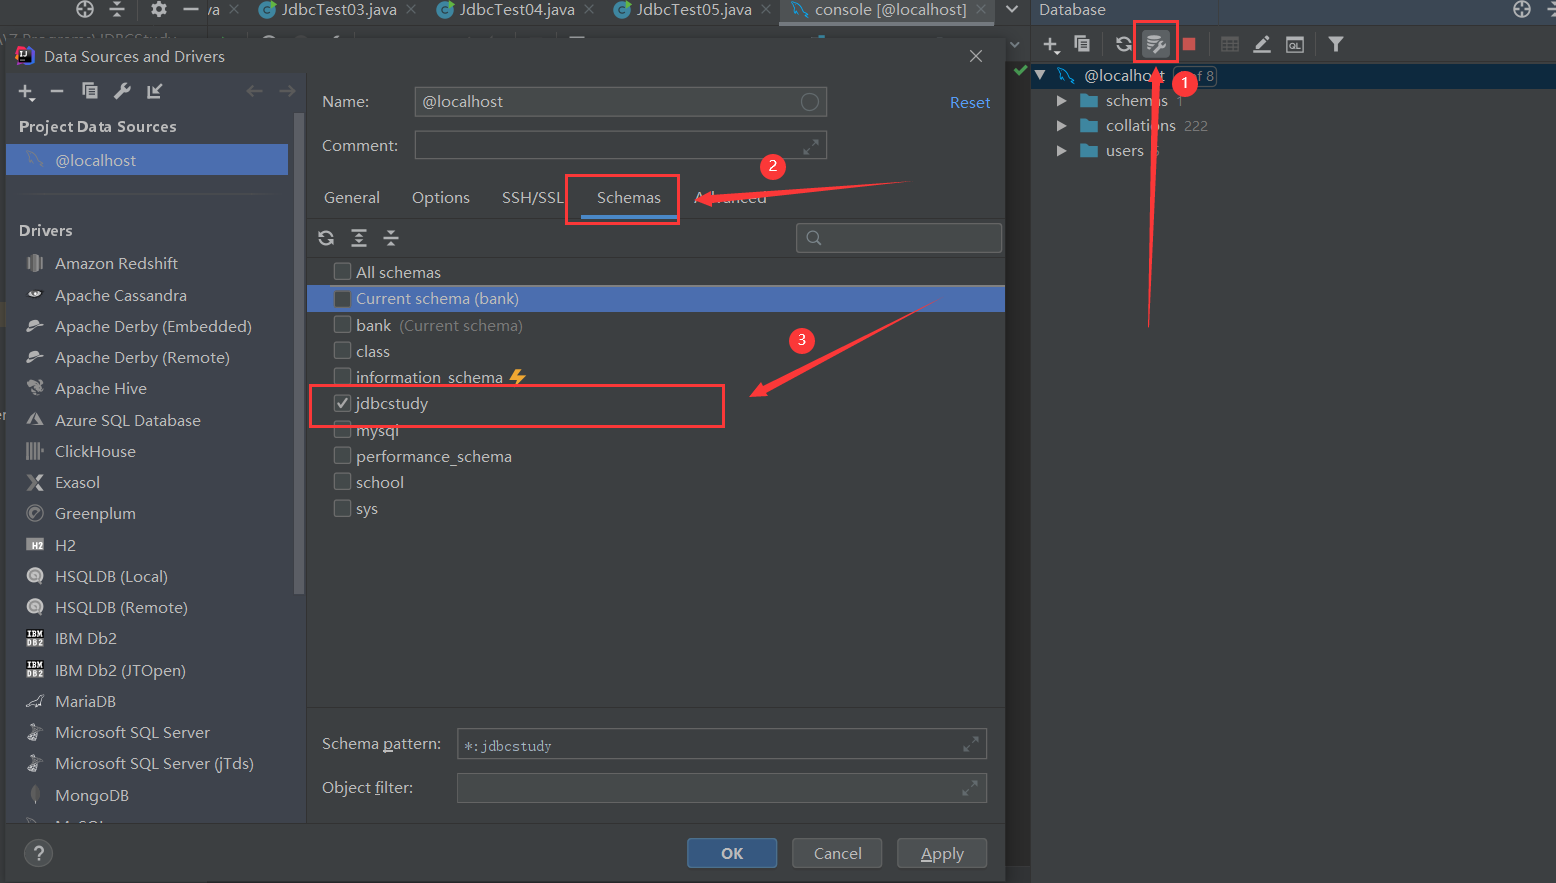Open the query console icon in the Database panel
The height and width of the screenshot is (883, 1556).
tap(1295, 44)
